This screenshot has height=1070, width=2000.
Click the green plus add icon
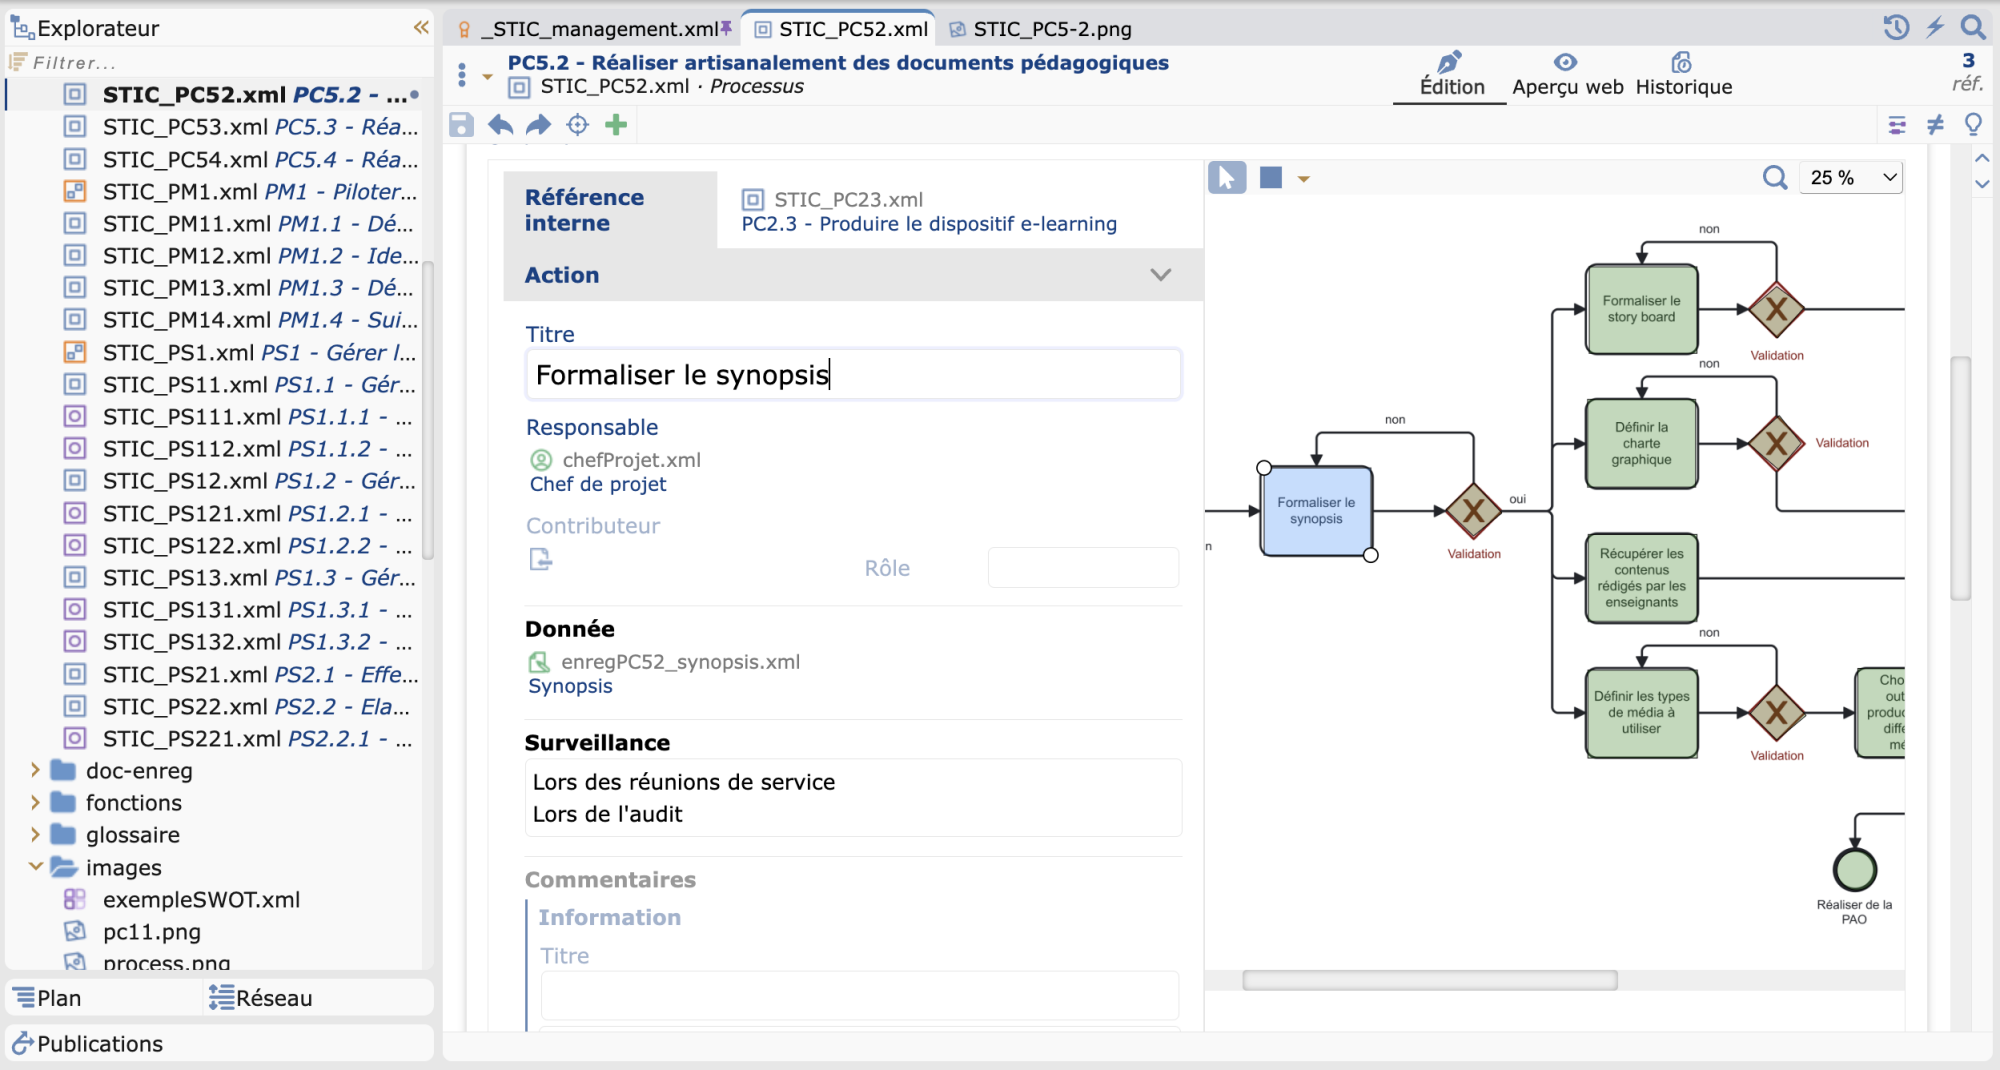[x=616, y=125]
